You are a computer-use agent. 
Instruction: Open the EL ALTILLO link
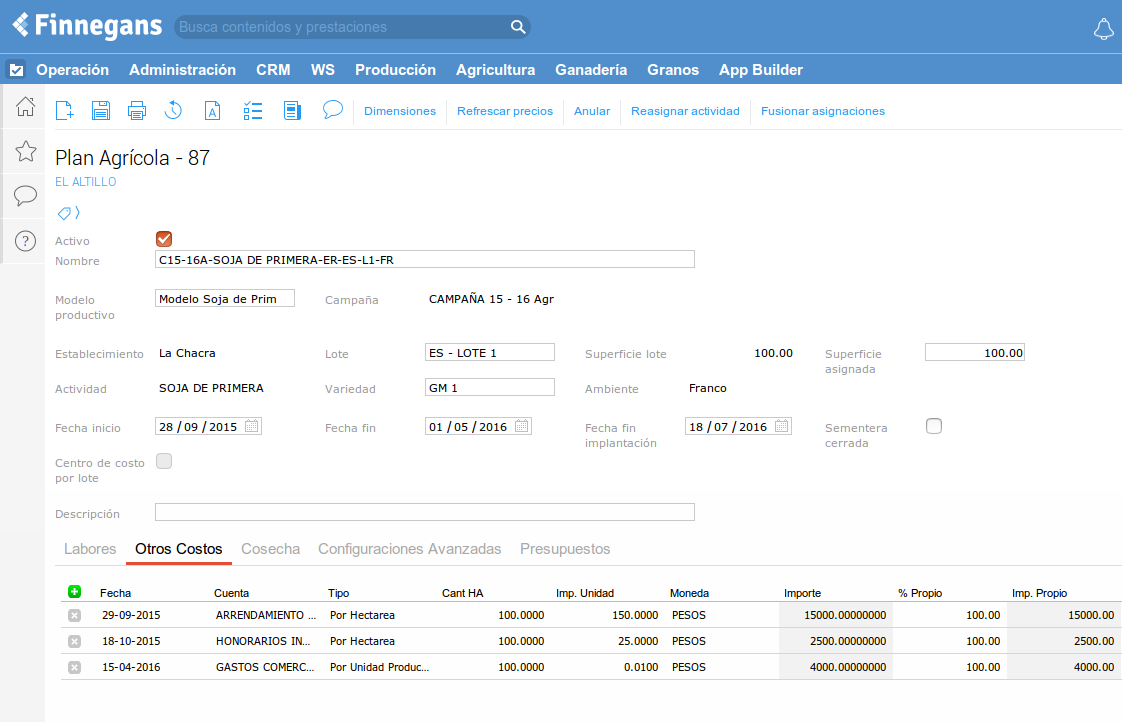(85, 182)
